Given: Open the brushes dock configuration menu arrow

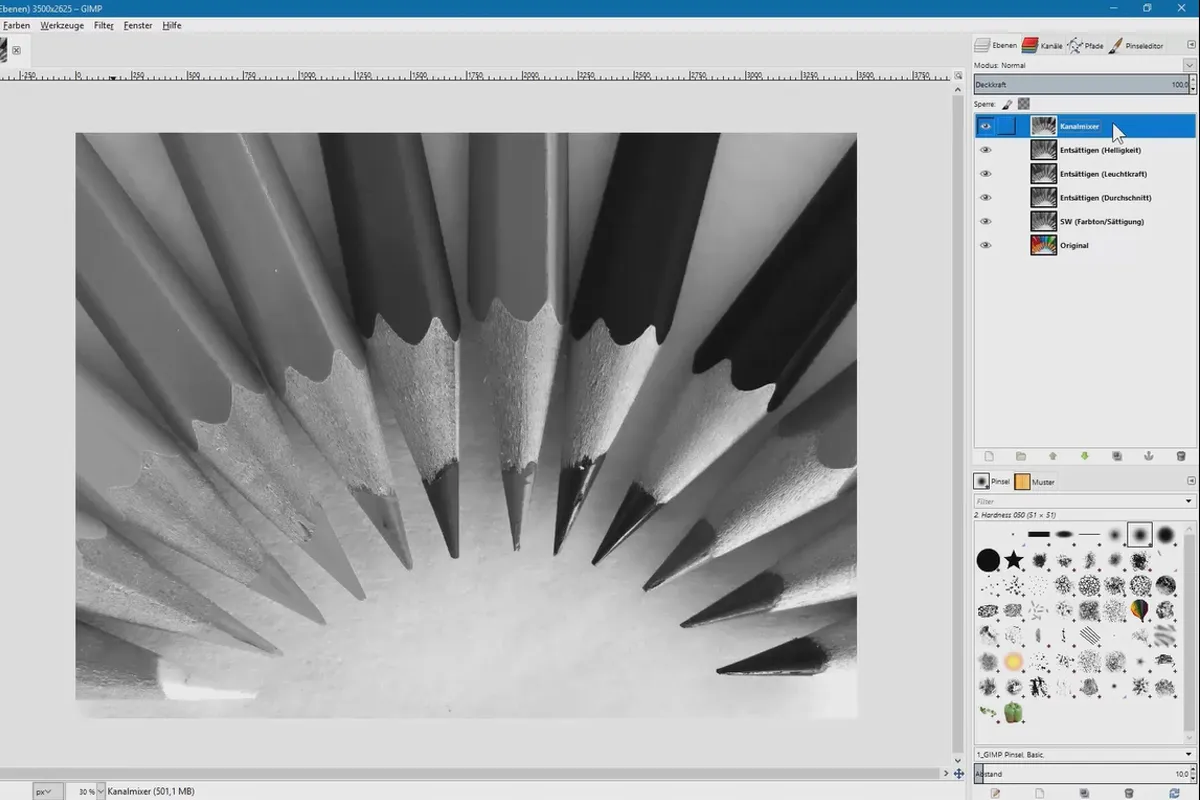Looking at the screenshot, I should tap(1190, 481).
